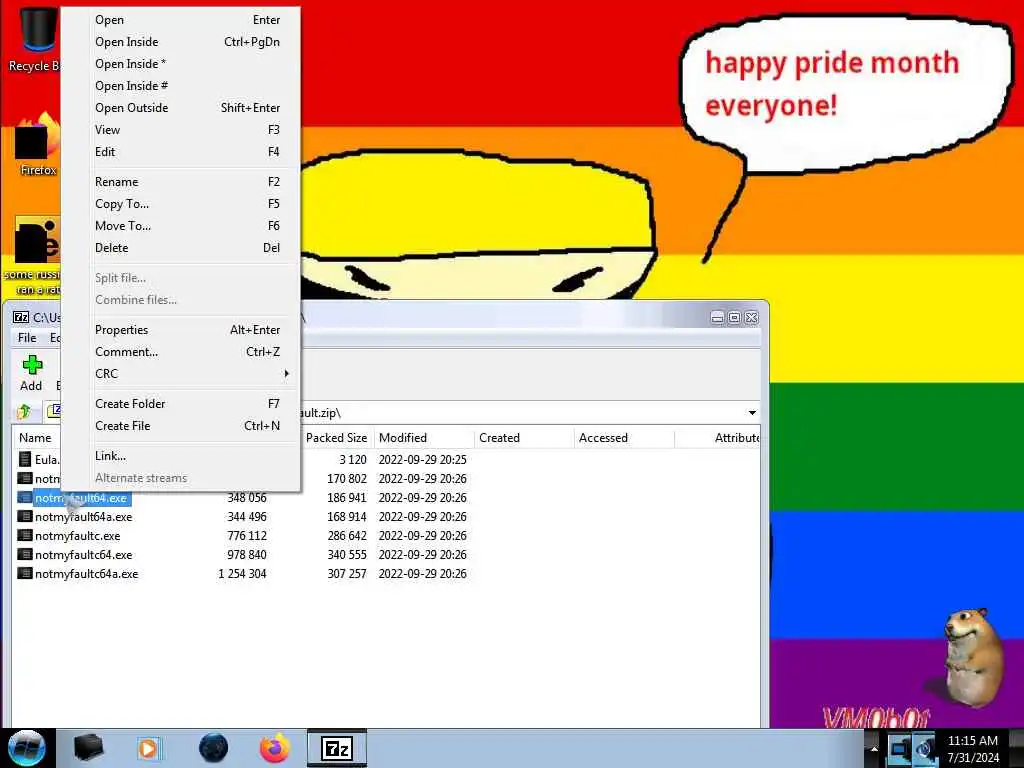
Task: Expand the address bar path dropdown
Action: [752, 413]
